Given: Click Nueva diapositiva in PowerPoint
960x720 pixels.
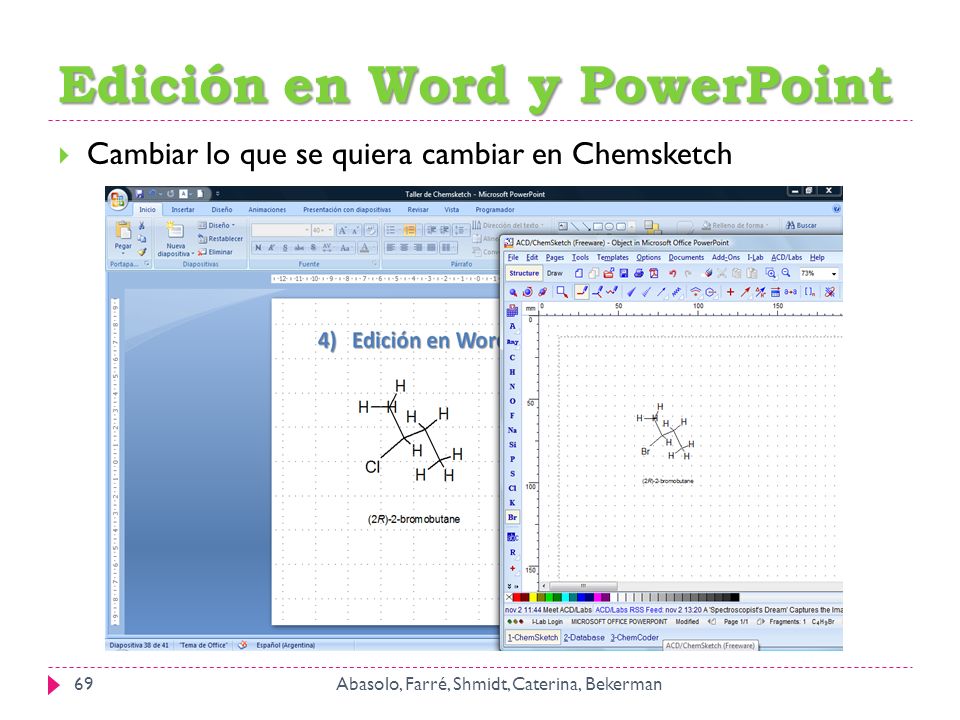Looking at the screenshot, I should pyautogui.click(x=175, y=239).
